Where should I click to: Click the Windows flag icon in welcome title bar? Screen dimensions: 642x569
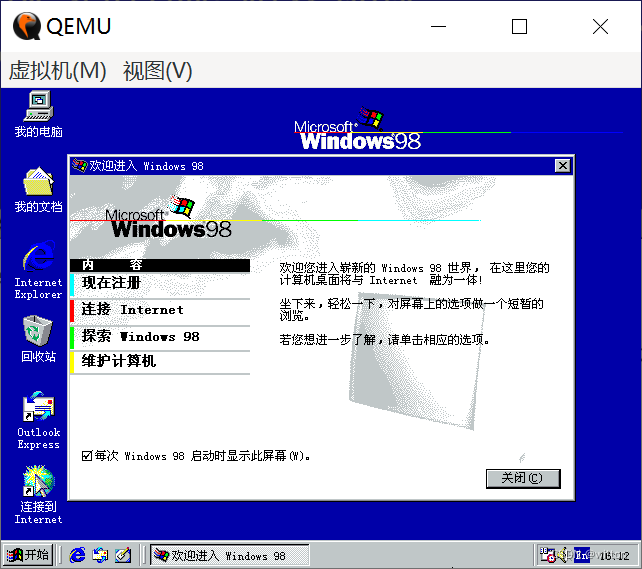(80, 166)
